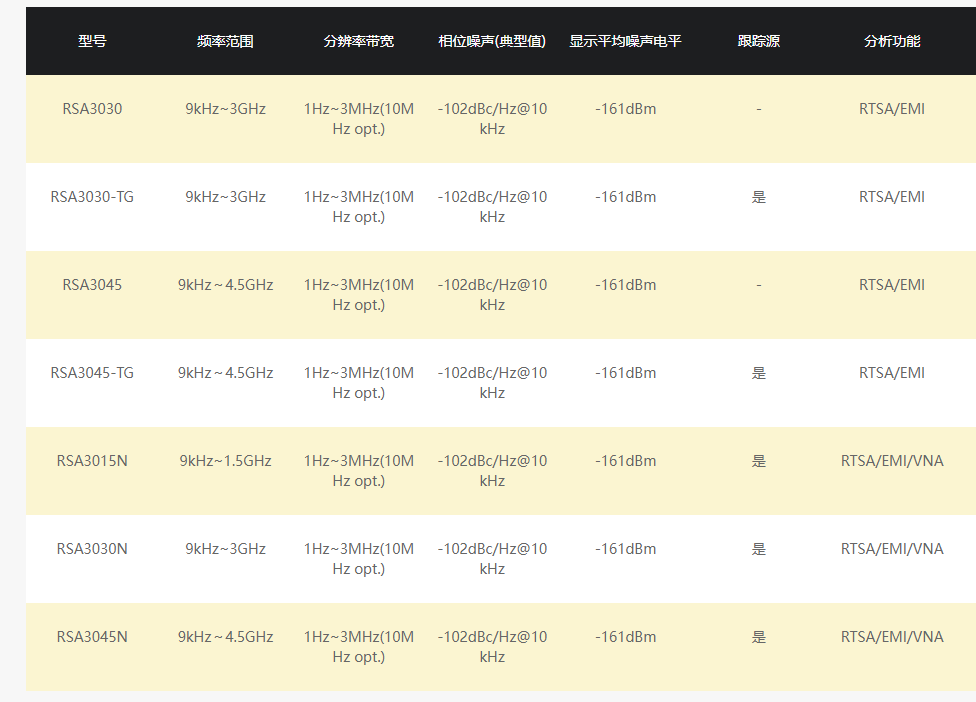The image size is (976, 702).
Task: Click RSA3030N's -102dBc/Hz@10kHz phase noise value
Action: tap(492, 559)
